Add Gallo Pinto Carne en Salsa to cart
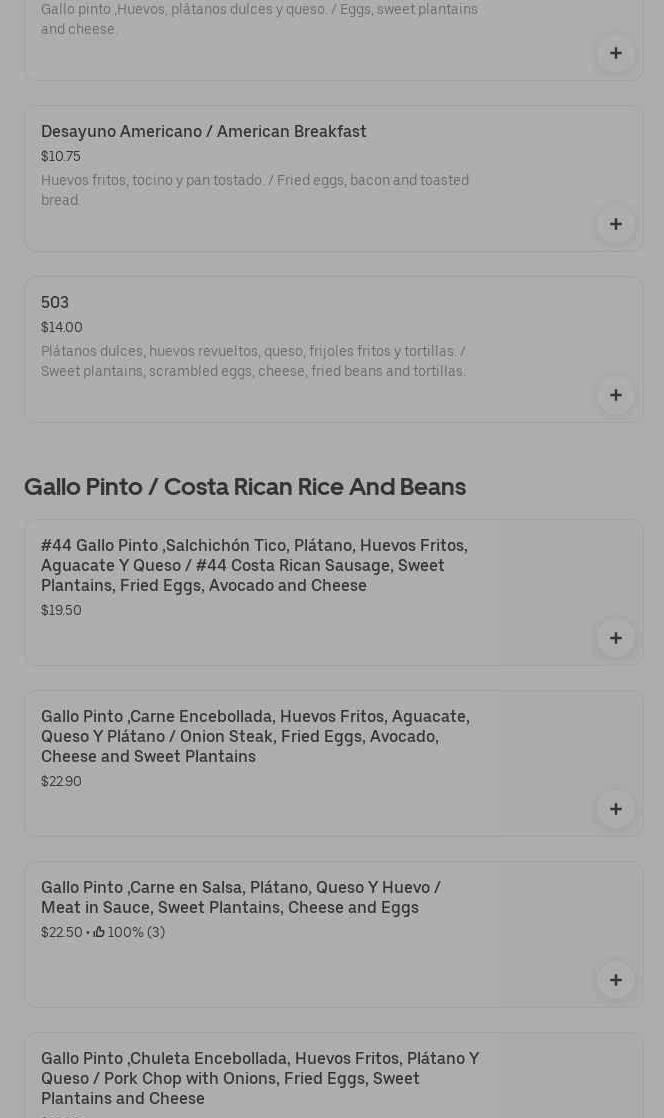The height and width of the screenshot is (1118, 664). tap(615, 981)
